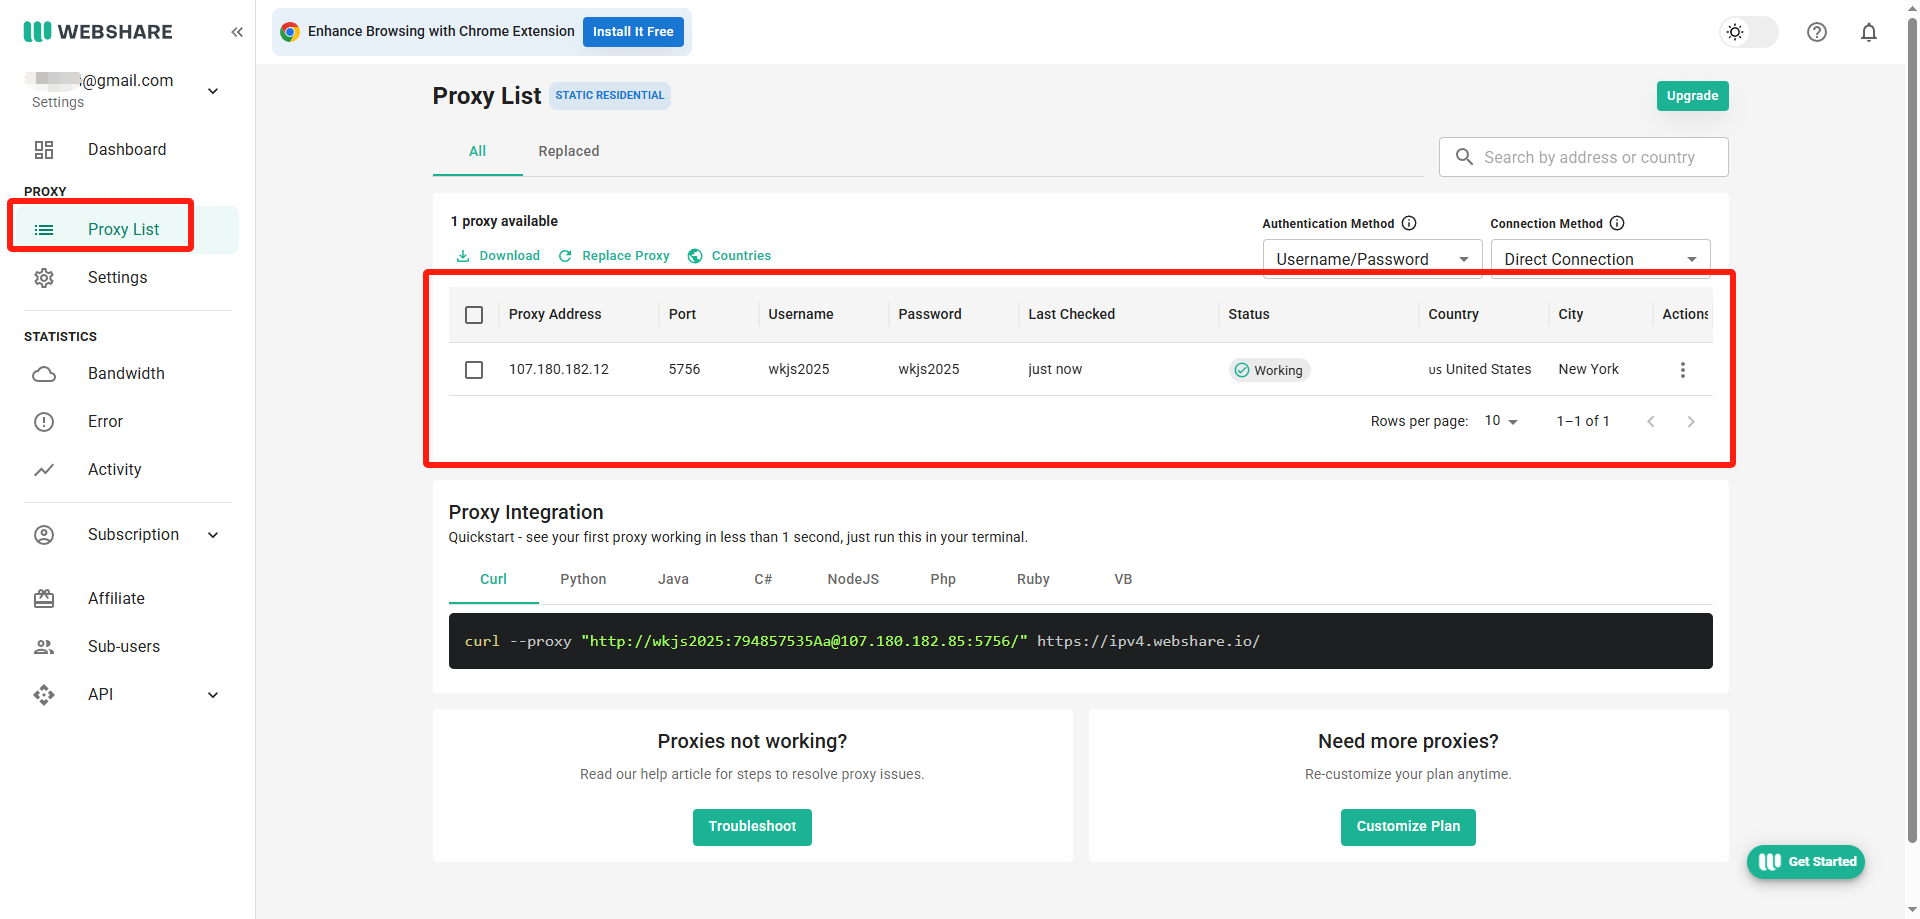The width and height of the screenshot is (1920, 919).
Task: Switch to the All tab
Action: pyautogui.click(x=477, y=151)
